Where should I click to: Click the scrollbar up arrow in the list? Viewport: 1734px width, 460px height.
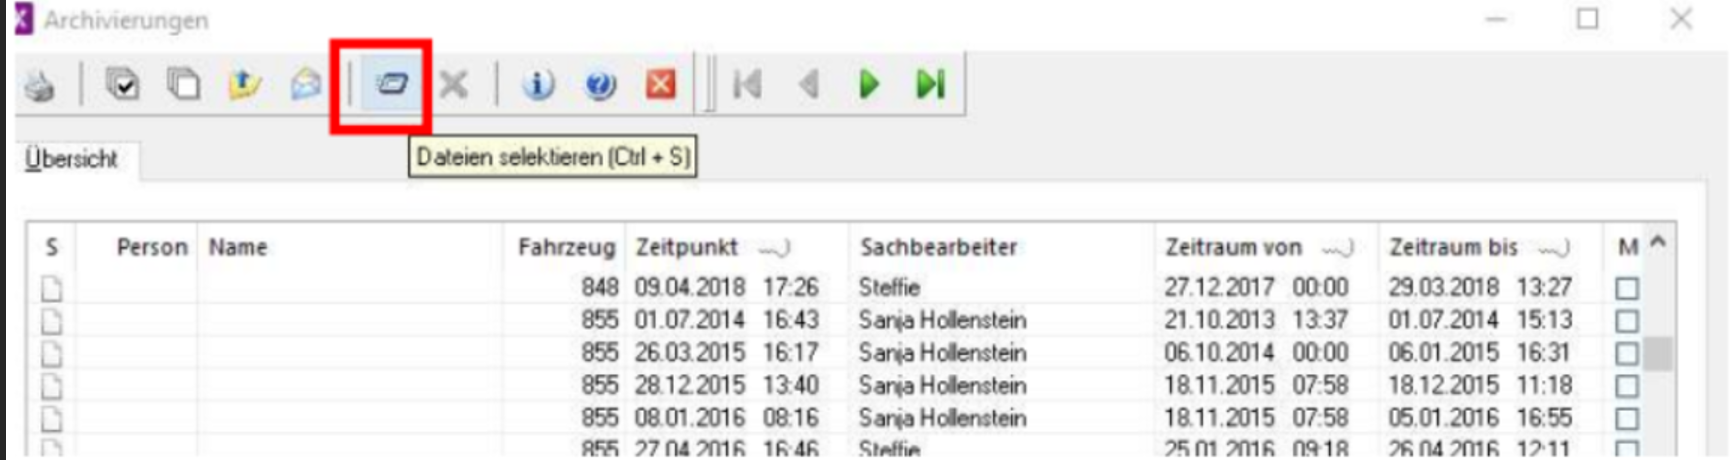[1658, 243]
